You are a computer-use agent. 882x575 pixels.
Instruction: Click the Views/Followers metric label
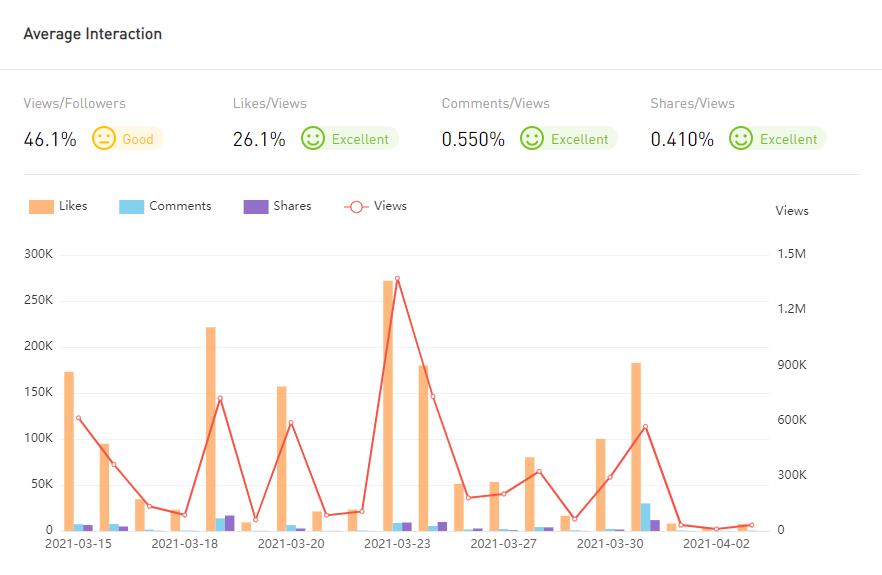click(x=75, y=103)
